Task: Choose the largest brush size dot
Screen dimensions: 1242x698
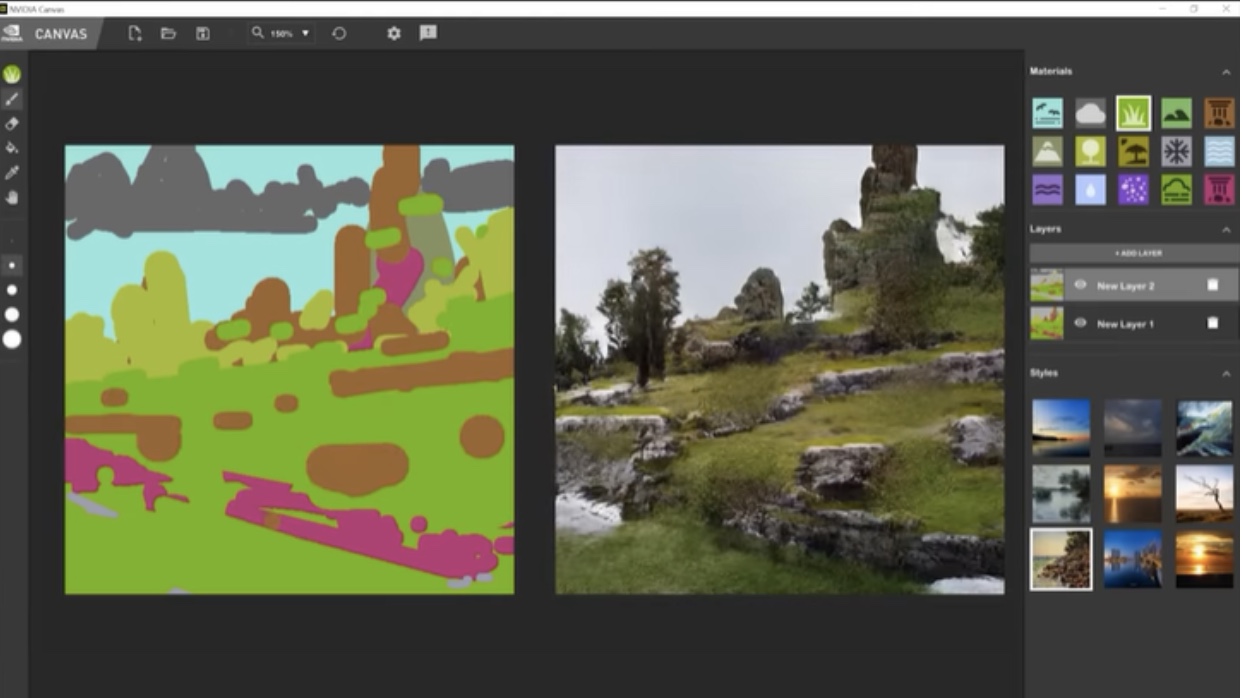Action: (x=12, y=339)
